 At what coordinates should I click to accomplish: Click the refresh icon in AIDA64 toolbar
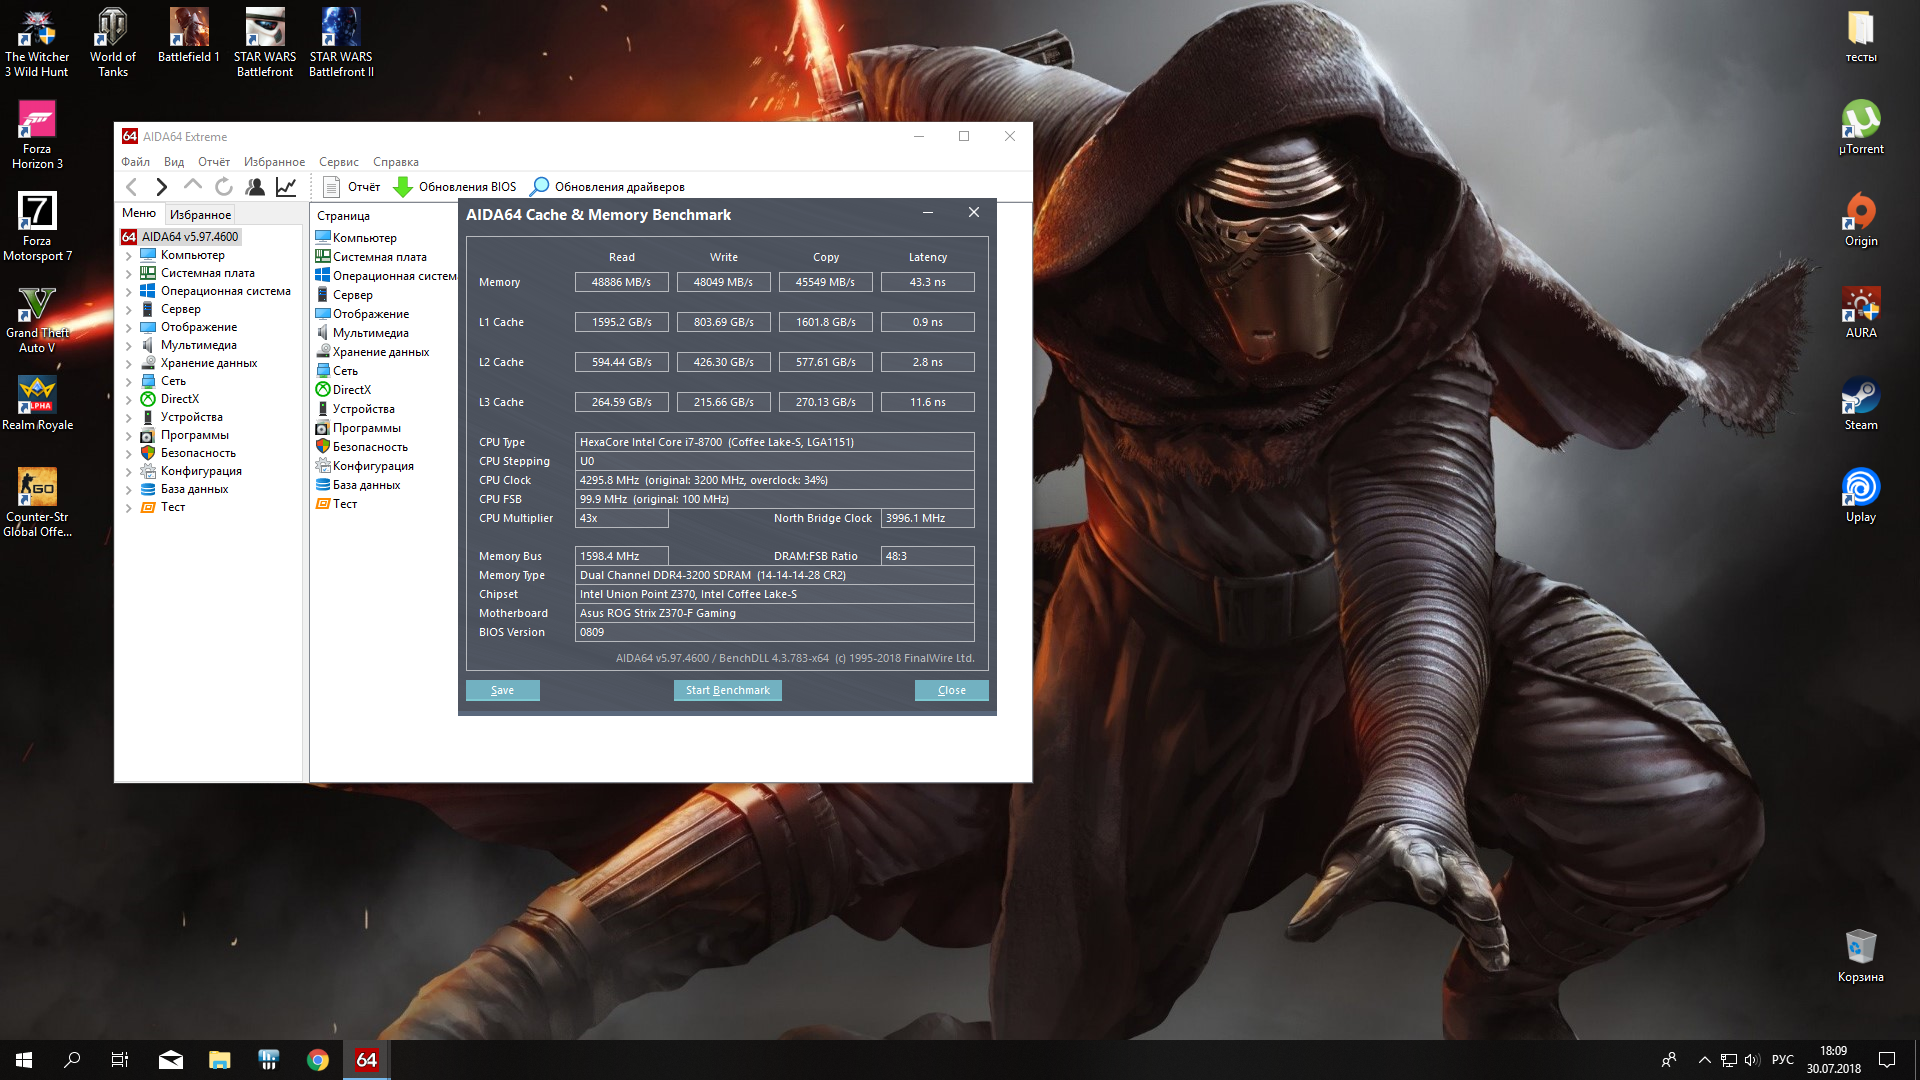[x=224, y=187]
